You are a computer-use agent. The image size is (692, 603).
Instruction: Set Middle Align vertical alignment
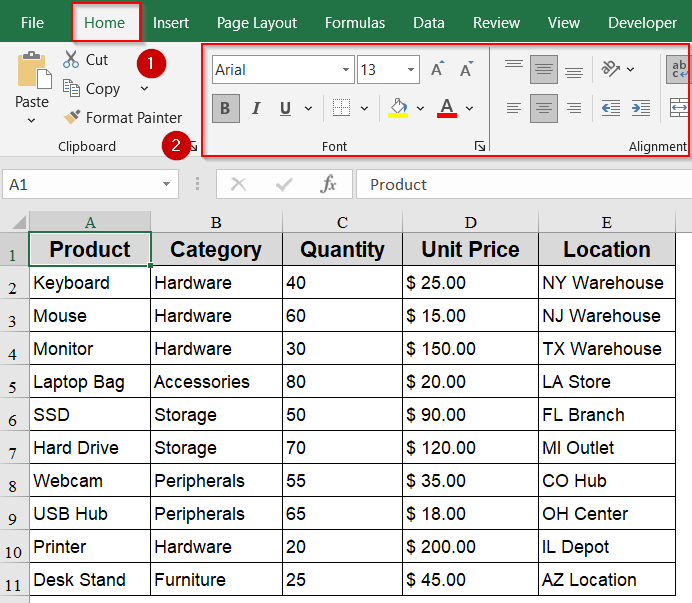[544, 69]
